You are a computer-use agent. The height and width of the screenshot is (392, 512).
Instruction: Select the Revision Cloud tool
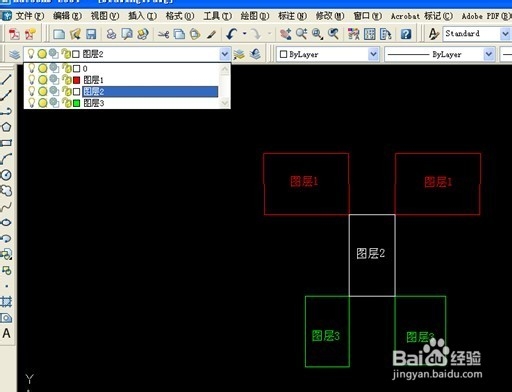(x=6, y=191)
